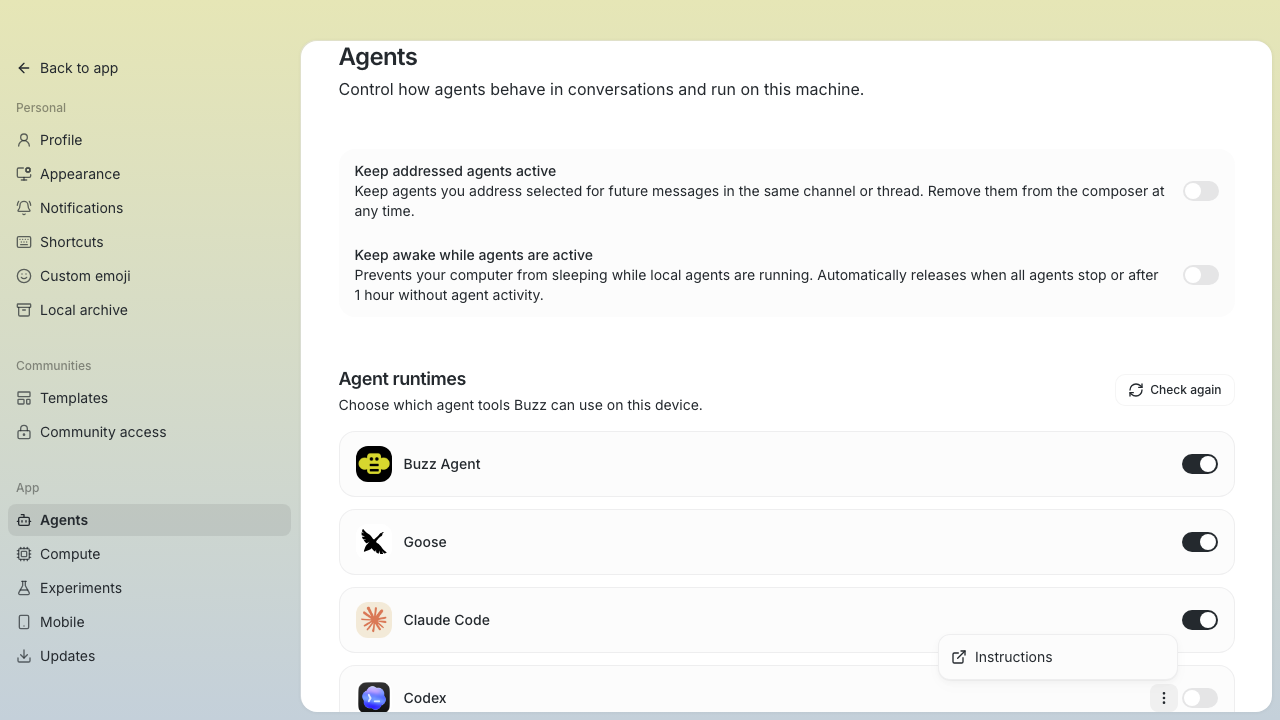Open Custom emoji settings

(x=149, y=276)
